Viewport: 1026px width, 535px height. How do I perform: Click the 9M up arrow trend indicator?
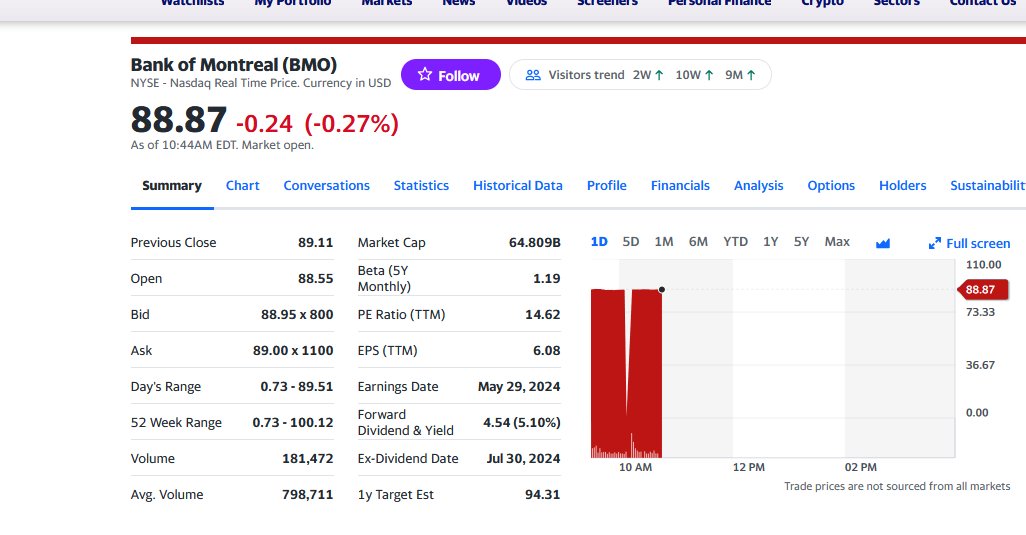[x=751, y=75]
